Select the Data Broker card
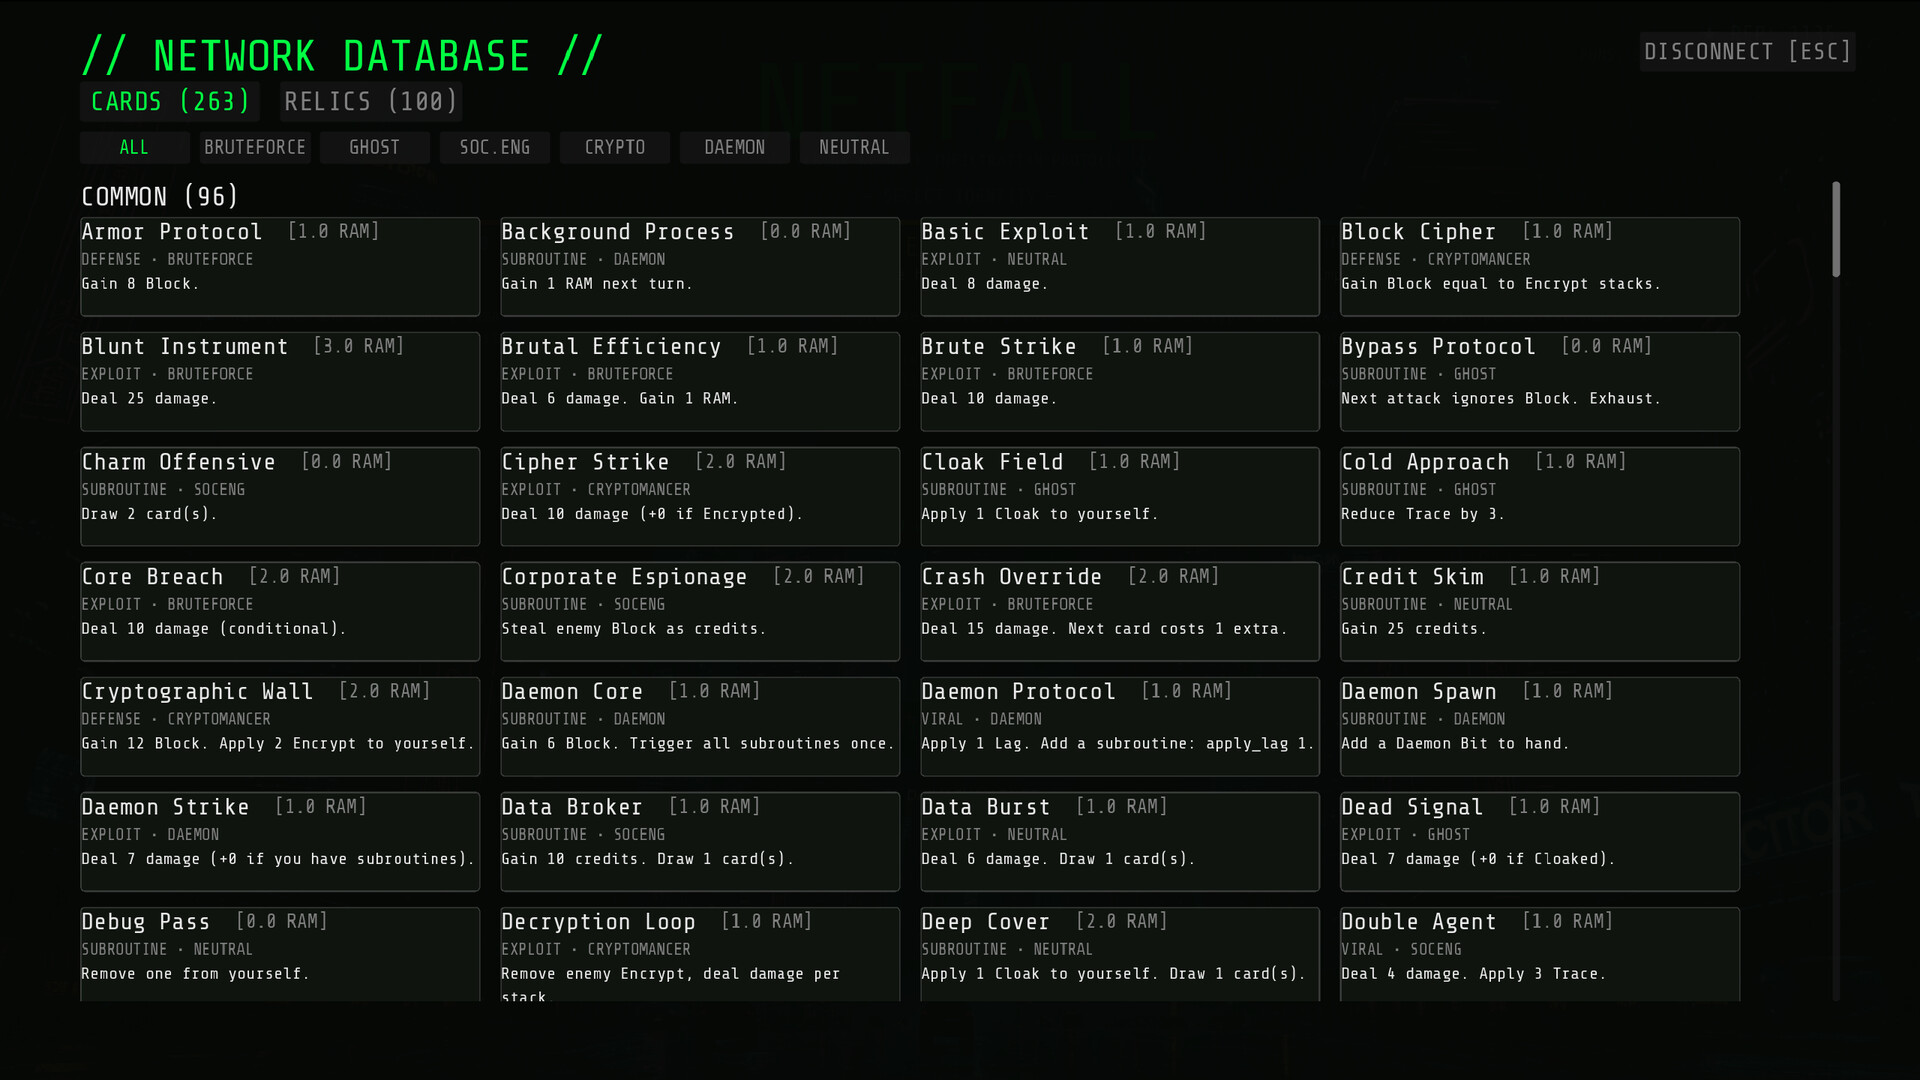Image resolution: width=1920 pixels, height=1080 pixels. (x=700, y=842)
